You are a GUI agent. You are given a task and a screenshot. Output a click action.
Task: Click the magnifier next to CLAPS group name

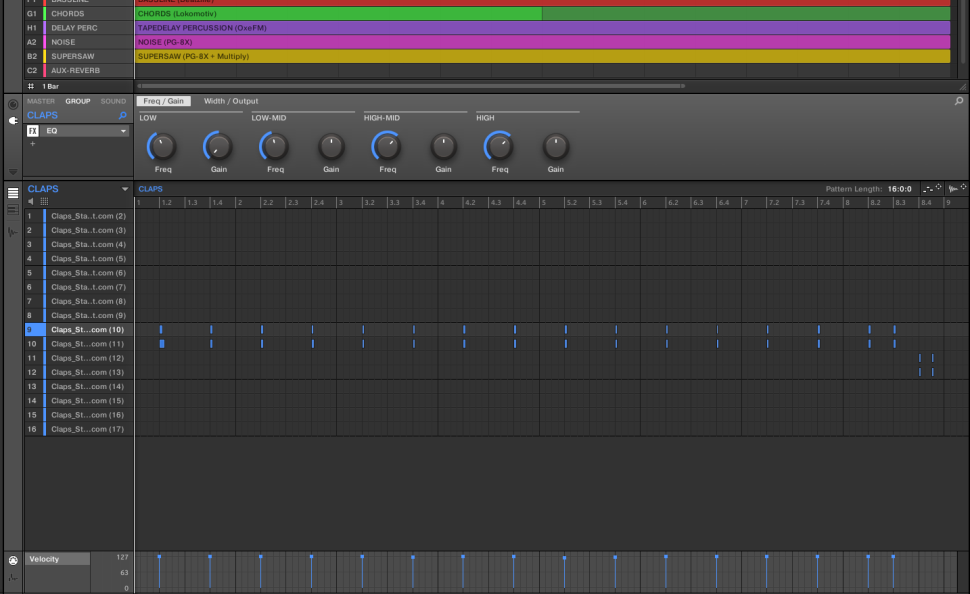tap(123, 116)
